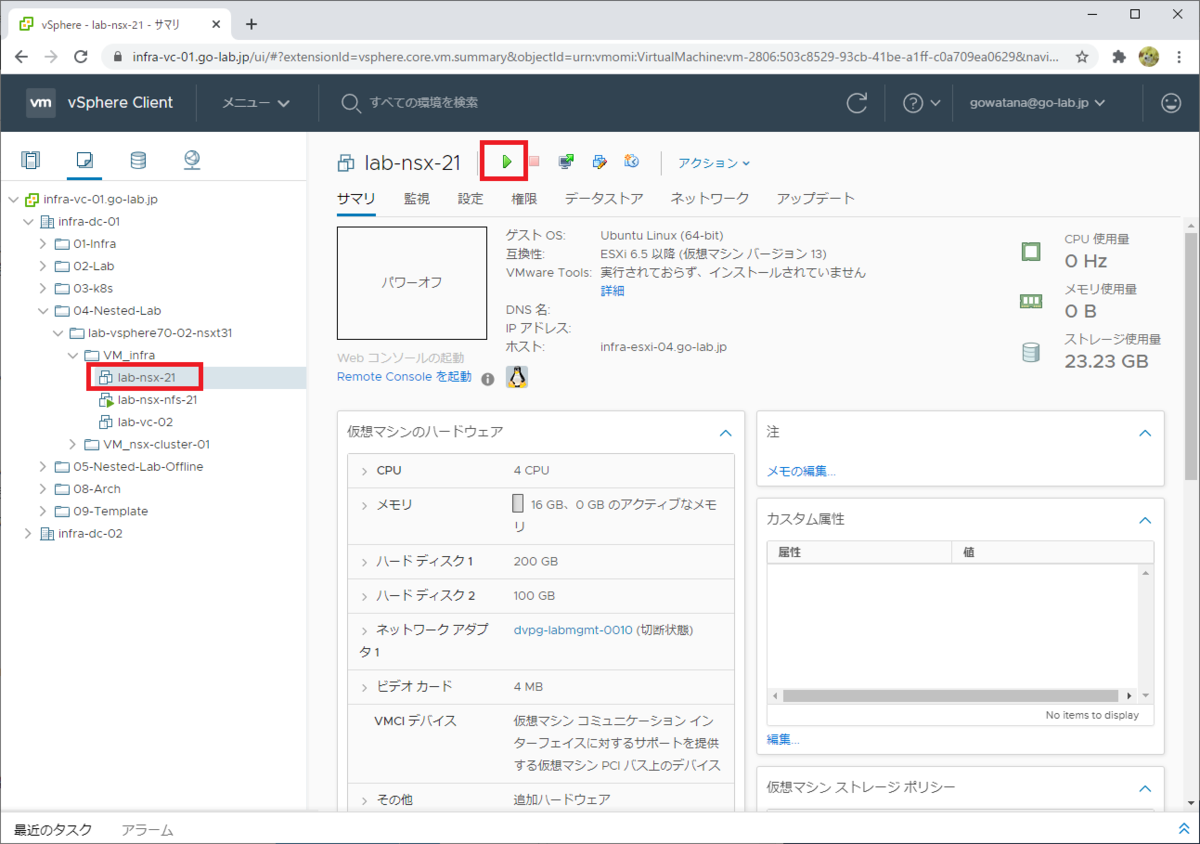Open the help menu icon
This screenshot has width=1200, height=844.
pyautogui.click(x=913, y=103)
